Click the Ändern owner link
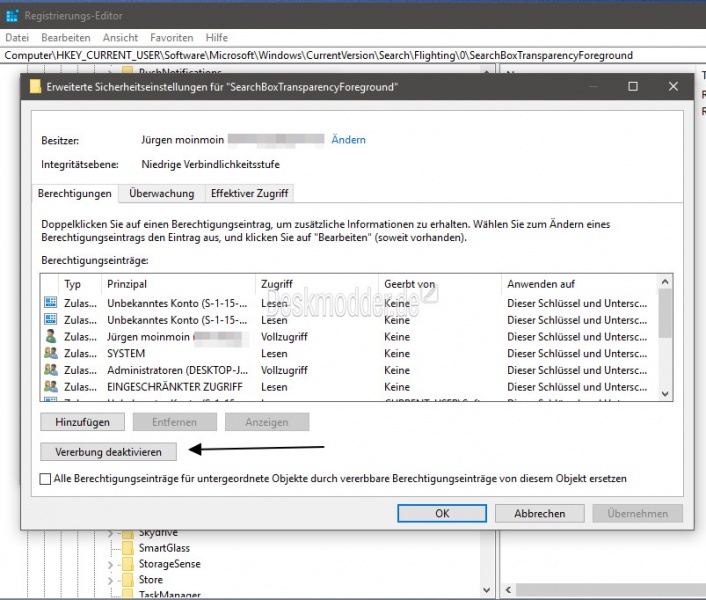 click(x=348, y=140)
